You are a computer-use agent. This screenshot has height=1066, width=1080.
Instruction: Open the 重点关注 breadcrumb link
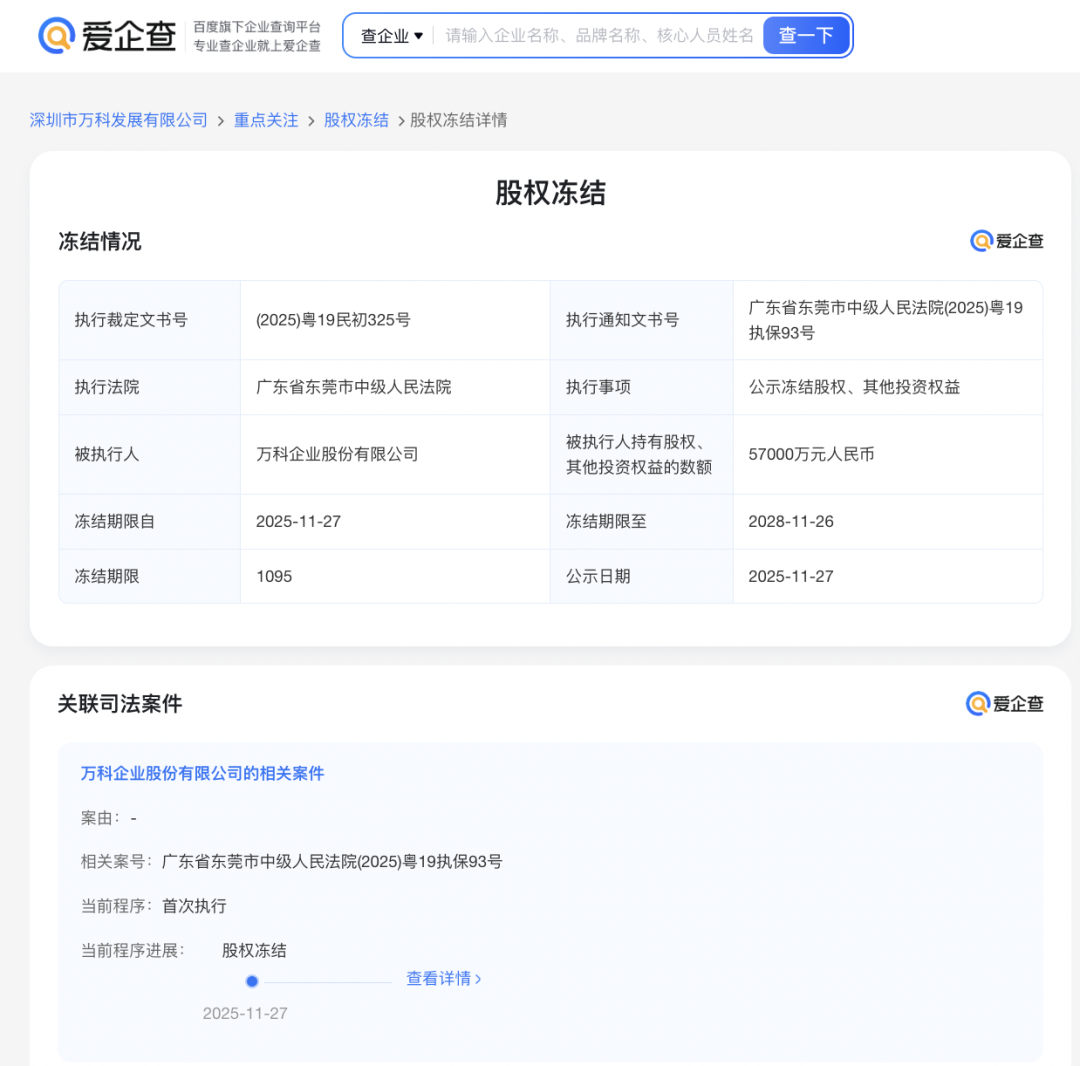click(x=266, y=120)
